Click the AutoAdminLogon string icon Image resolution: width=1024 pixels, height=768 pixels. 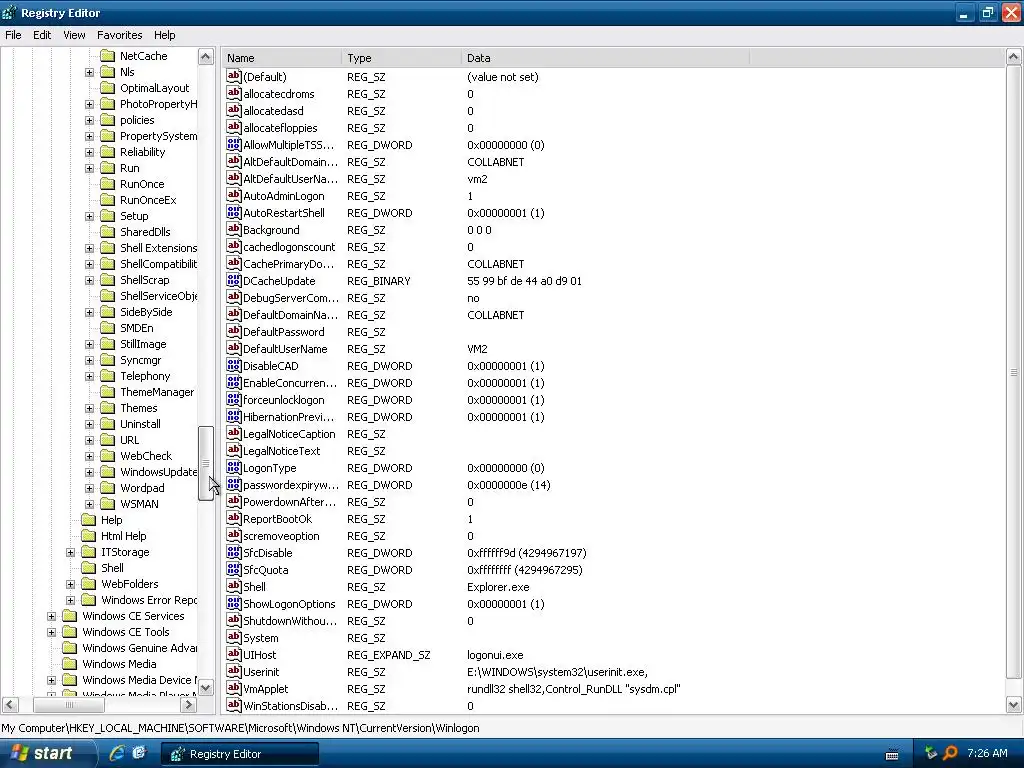(x=234, y=195)
